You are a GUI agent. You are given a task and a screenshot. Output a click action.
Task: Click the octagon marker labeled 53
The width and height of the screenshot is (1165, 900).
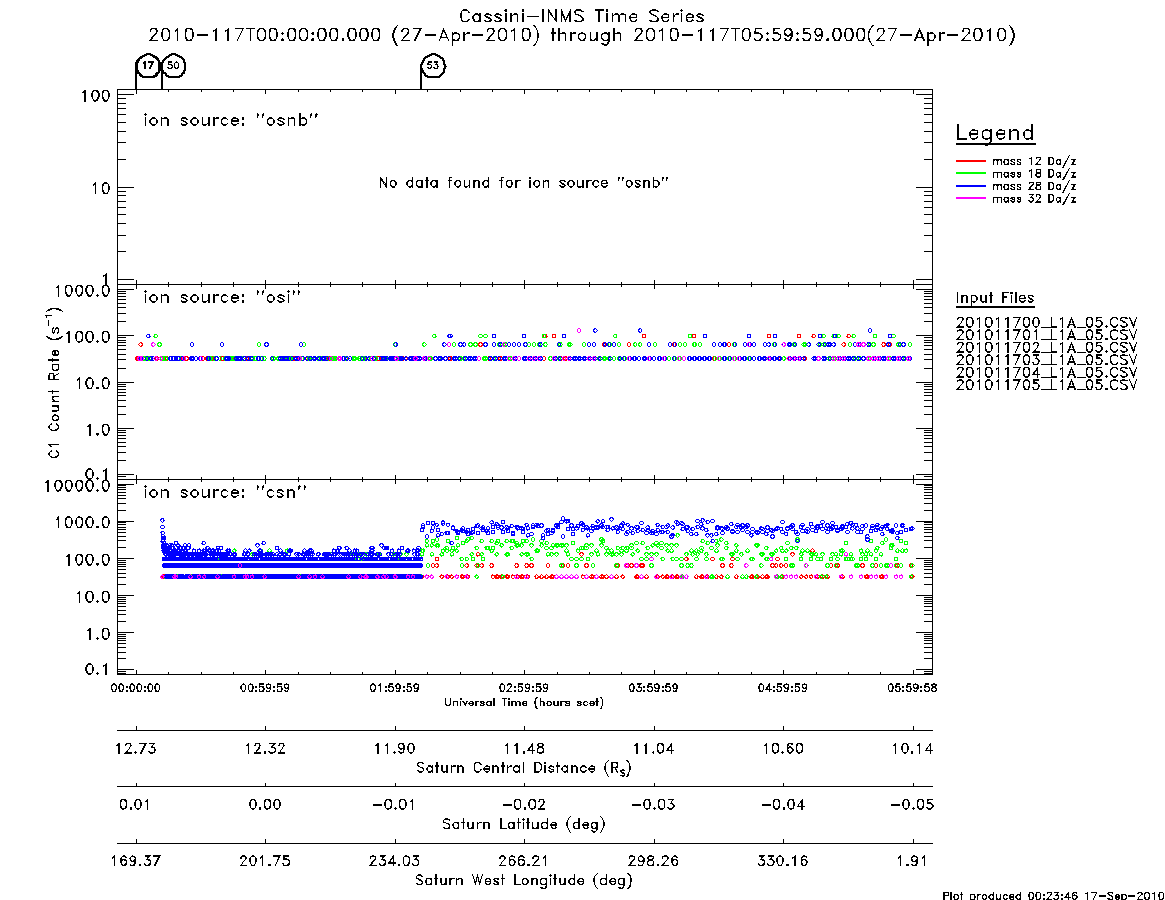click(x=433, y=65)
